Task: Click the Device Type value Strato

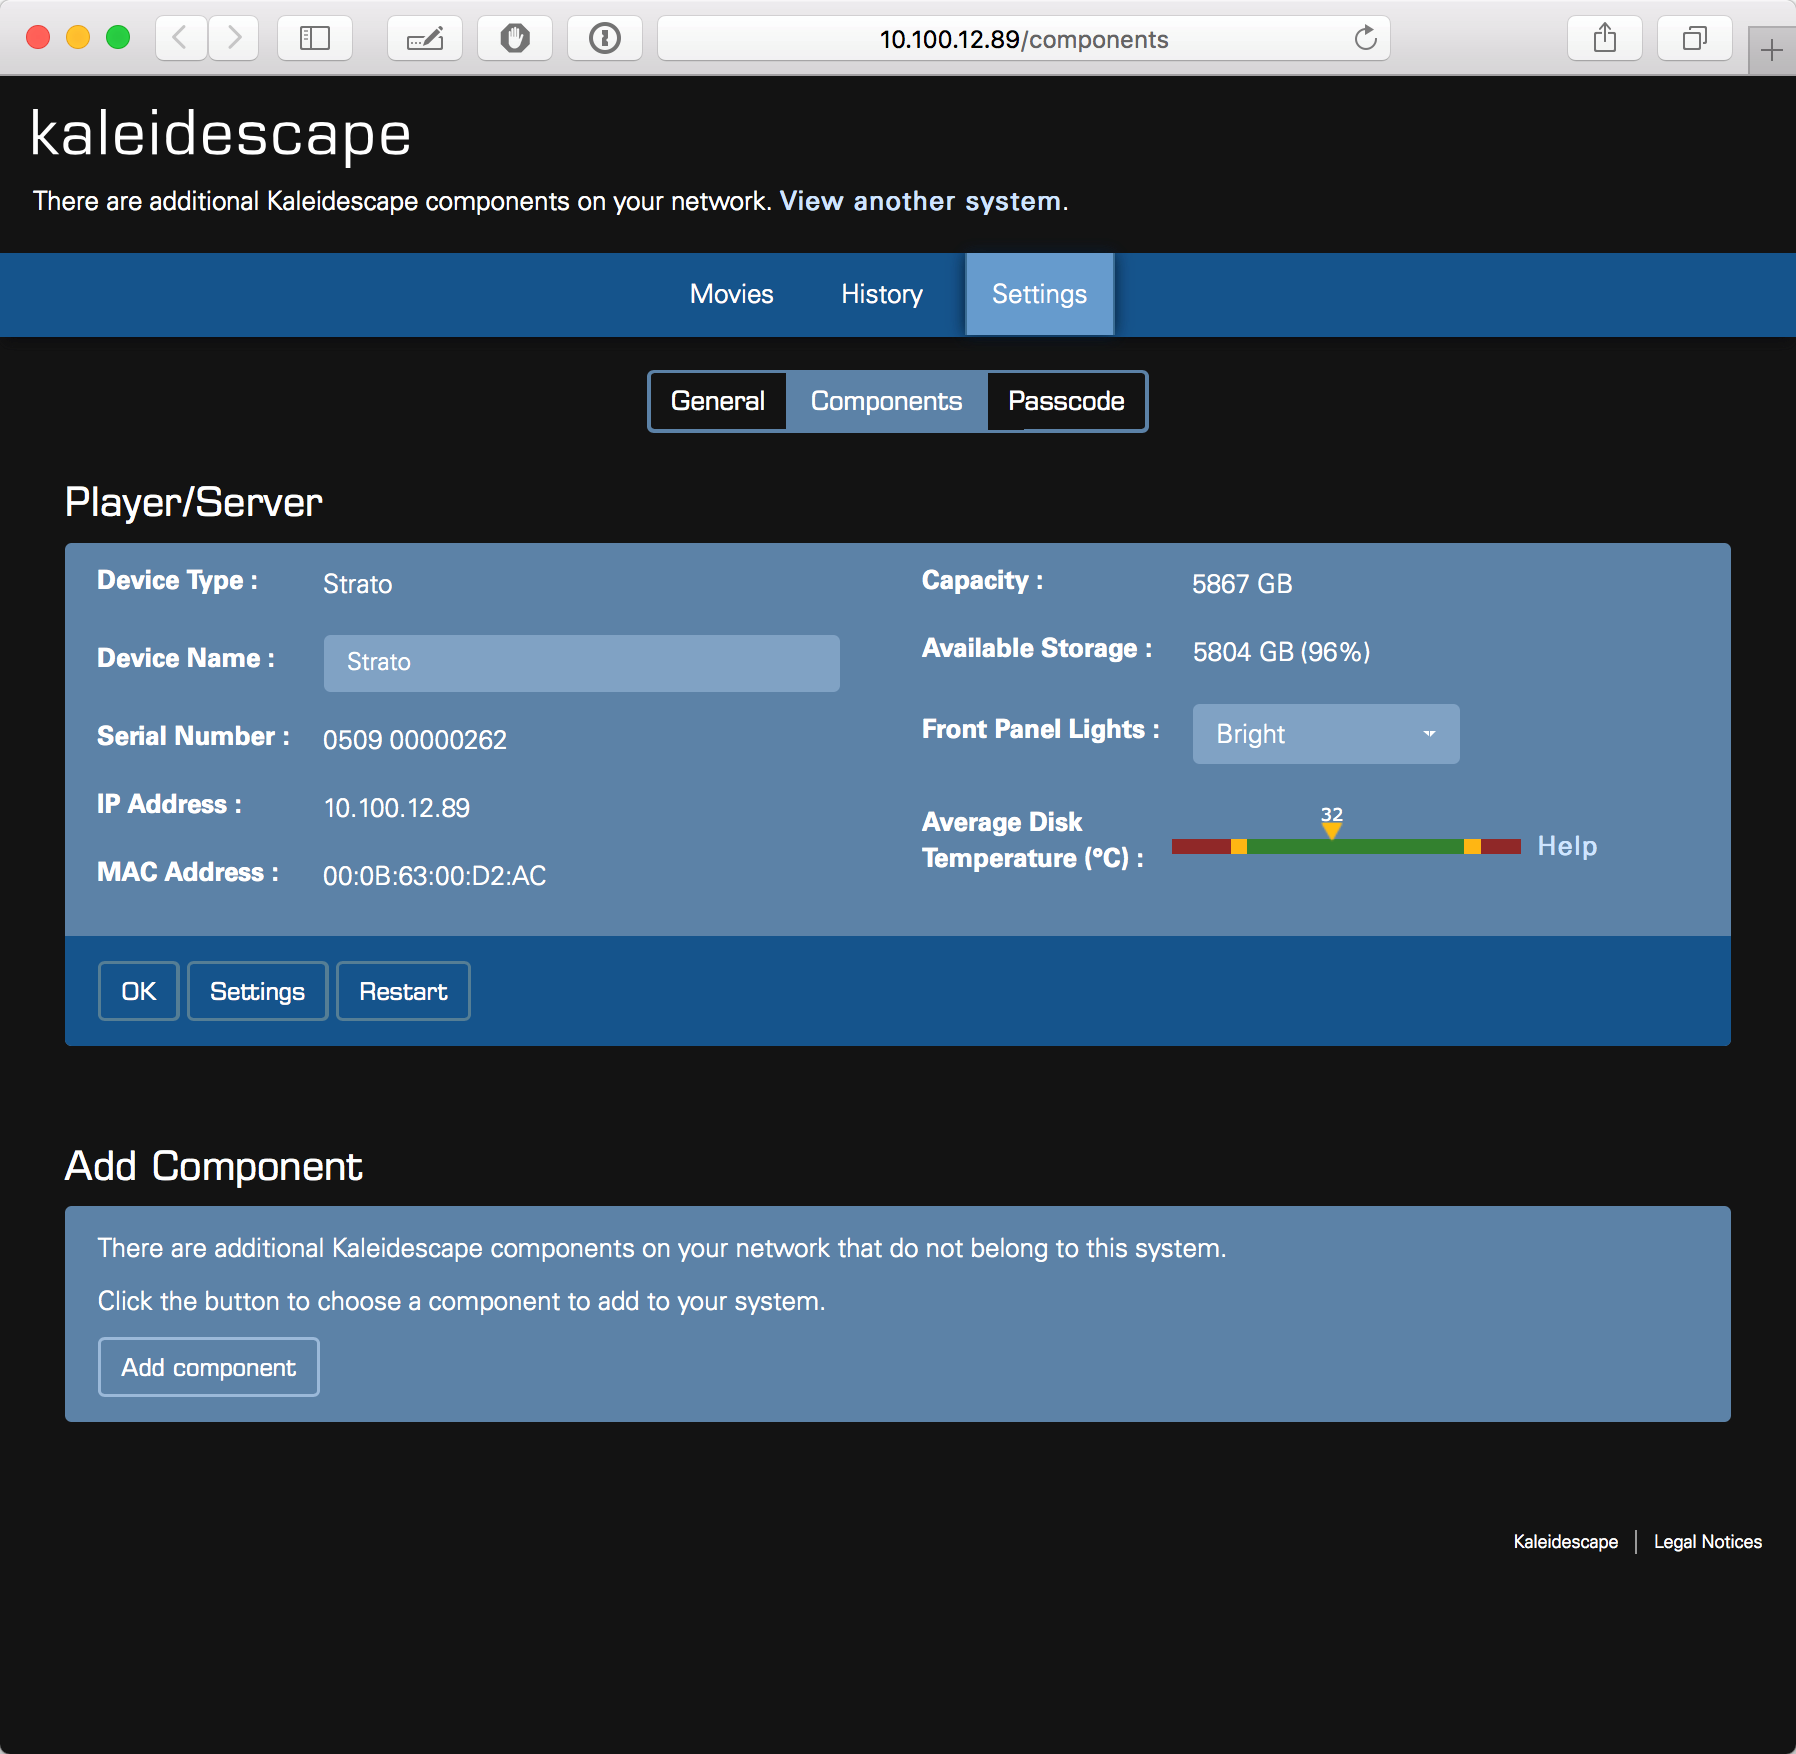Action: [x=357, y=584]
